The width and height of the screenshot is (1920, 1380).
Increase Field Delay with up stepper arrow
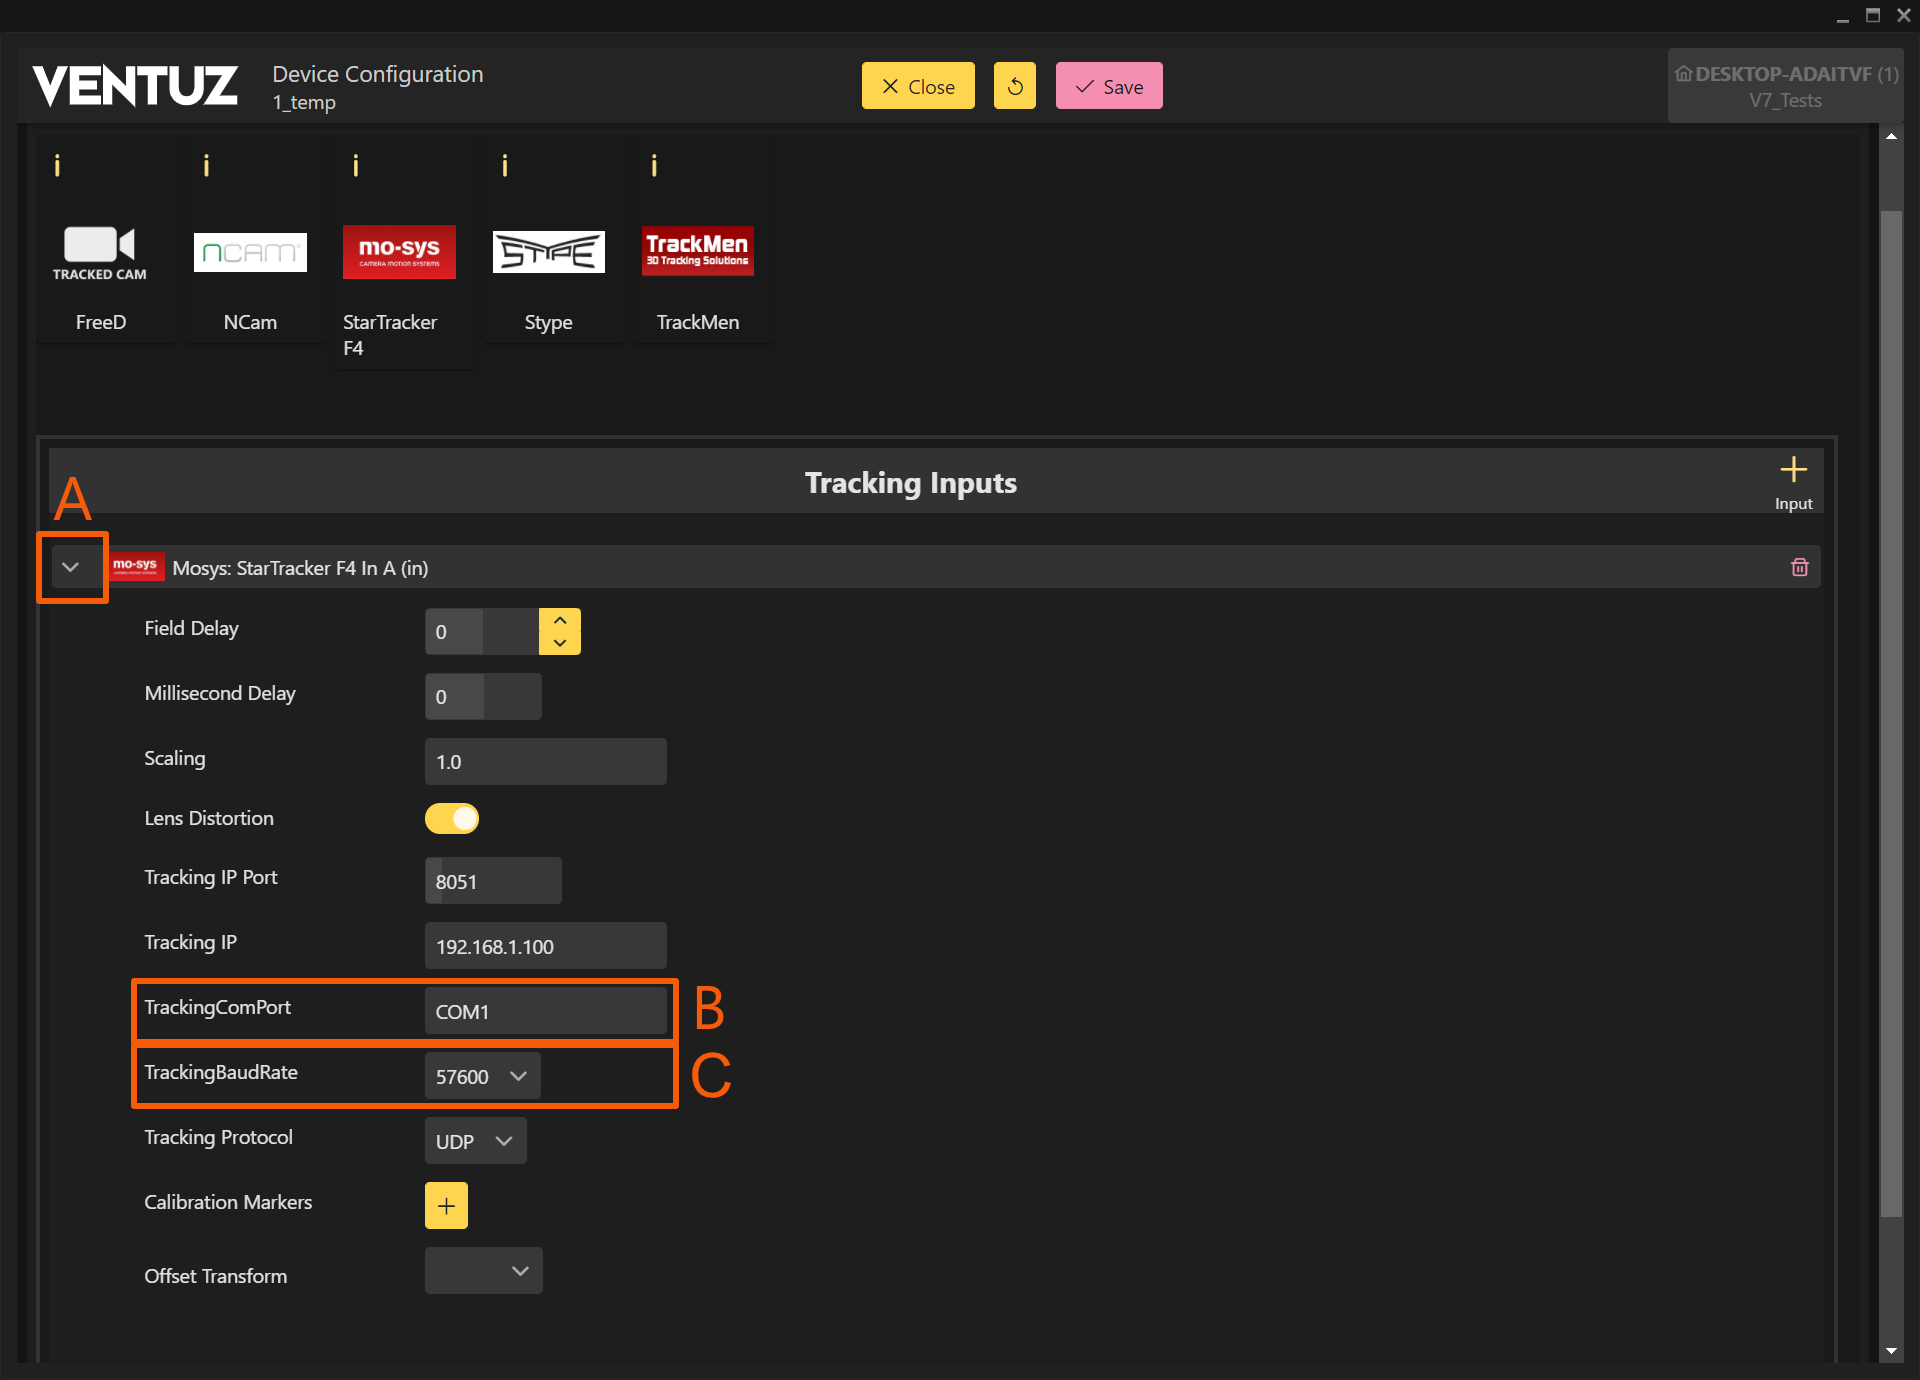pos(560,620)
